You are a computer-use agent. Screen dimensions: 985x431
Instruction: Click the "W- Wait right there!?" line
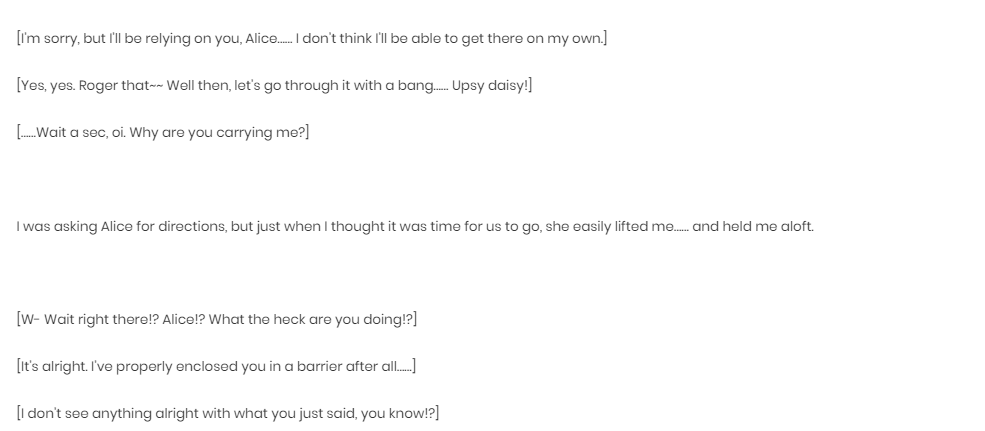click(217, 319)
